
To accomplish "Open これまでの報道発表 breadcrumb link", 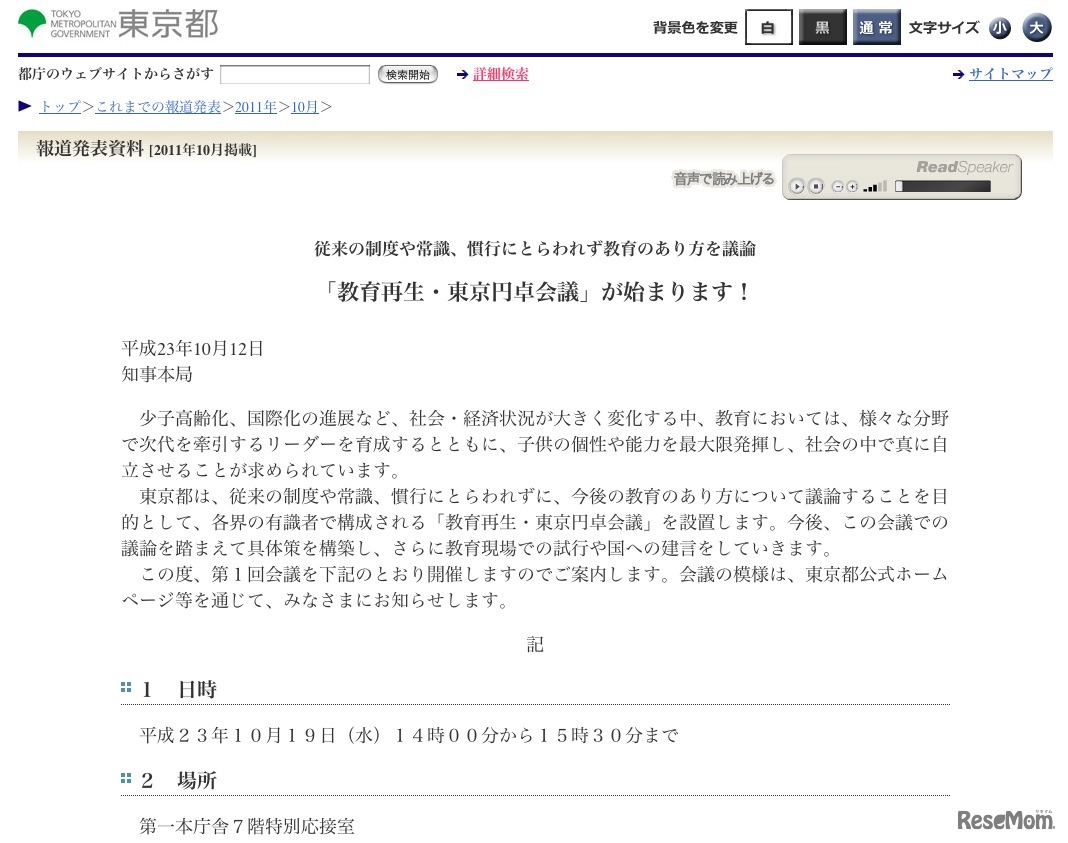I will (x=158, y=107).
